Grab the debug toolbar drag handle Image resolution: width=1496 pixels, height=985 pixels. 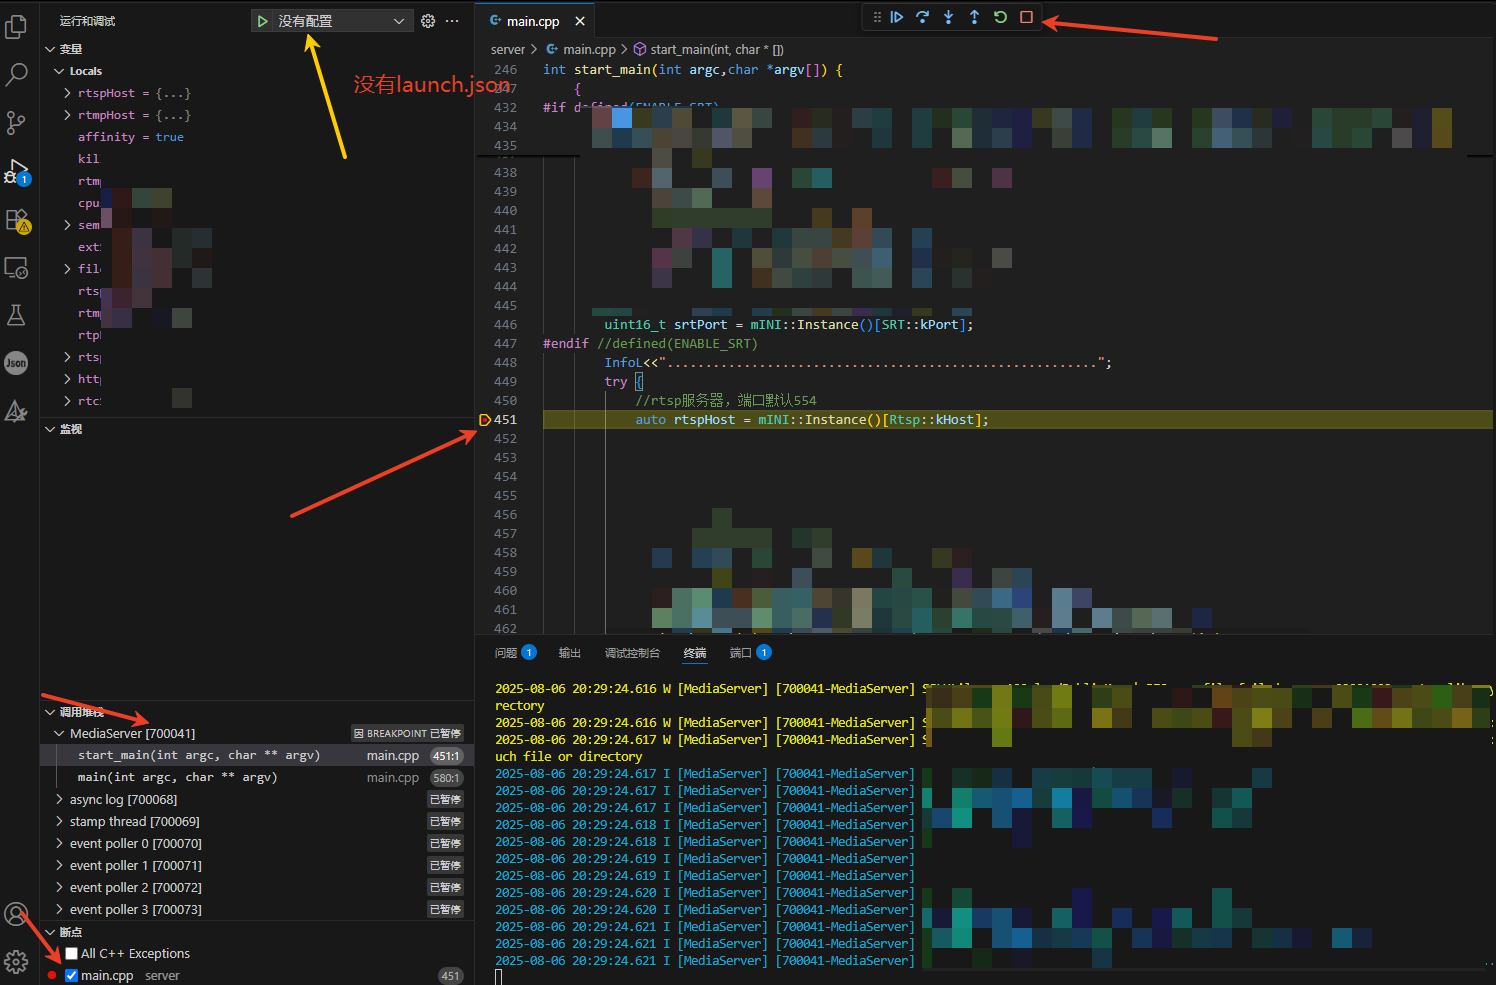[x=877, y=17]
